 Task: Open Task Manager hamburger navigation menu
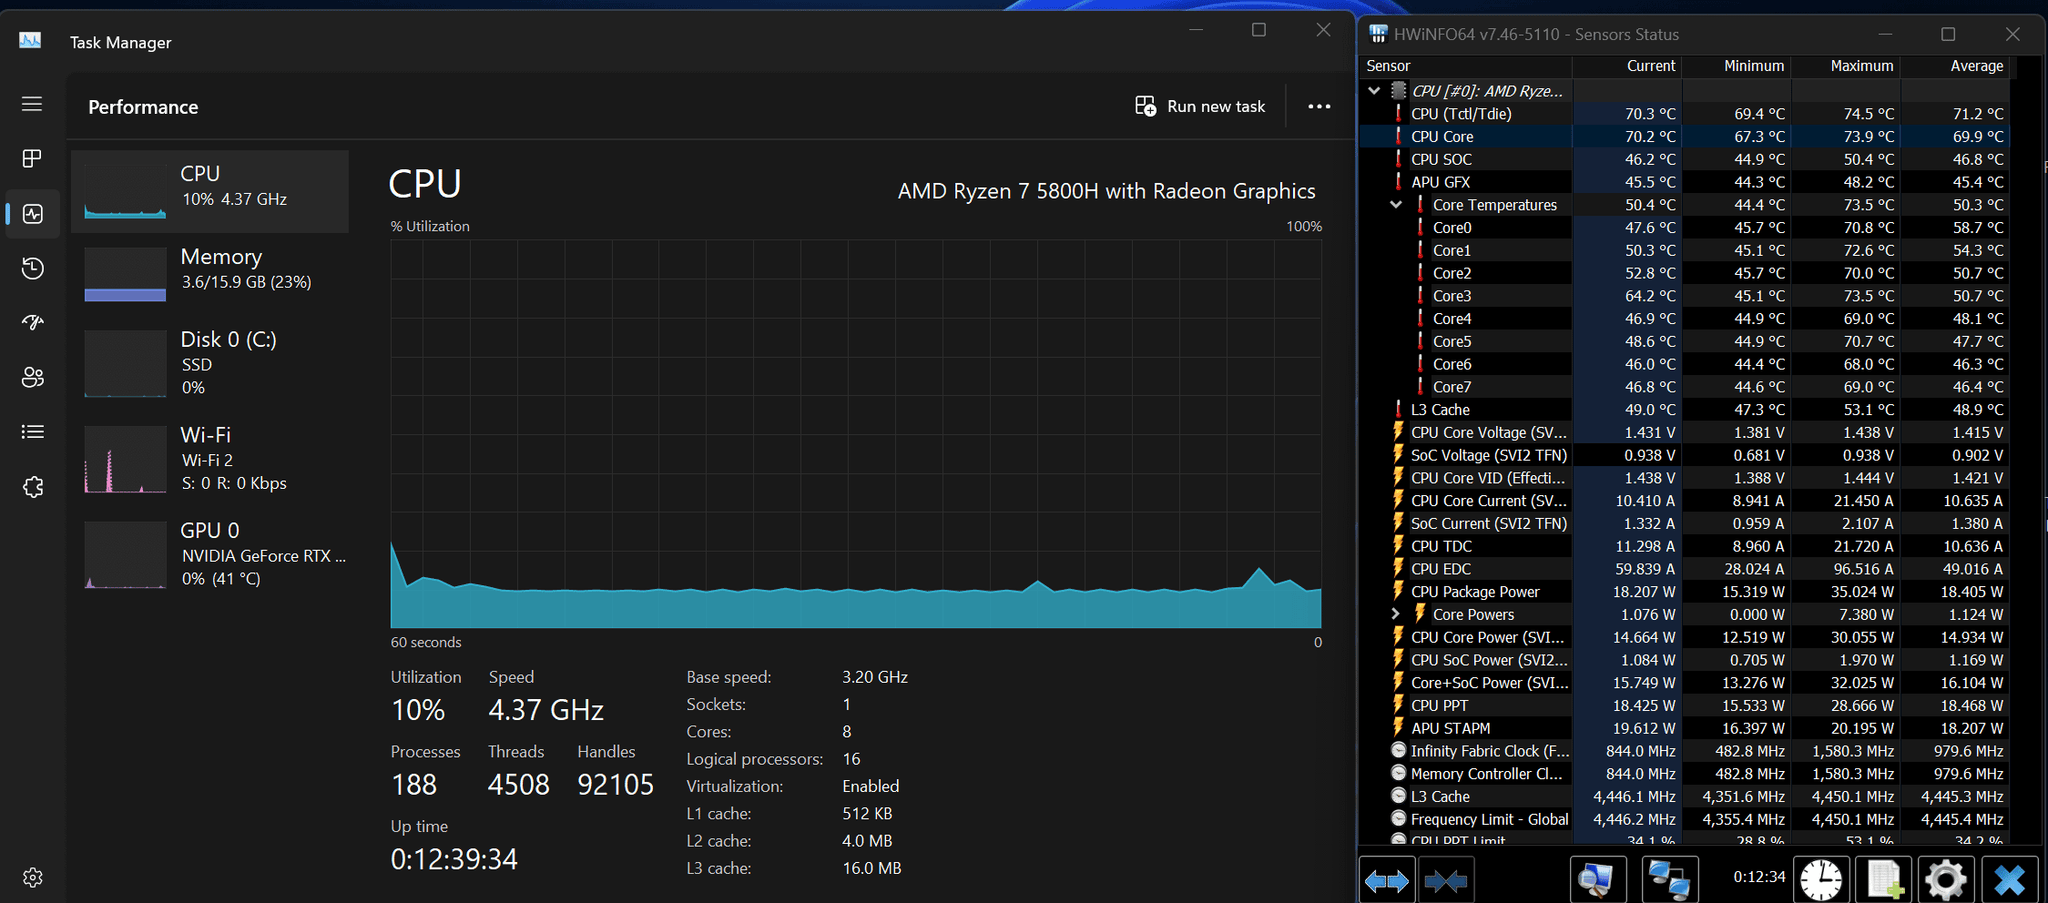point(32,104)
